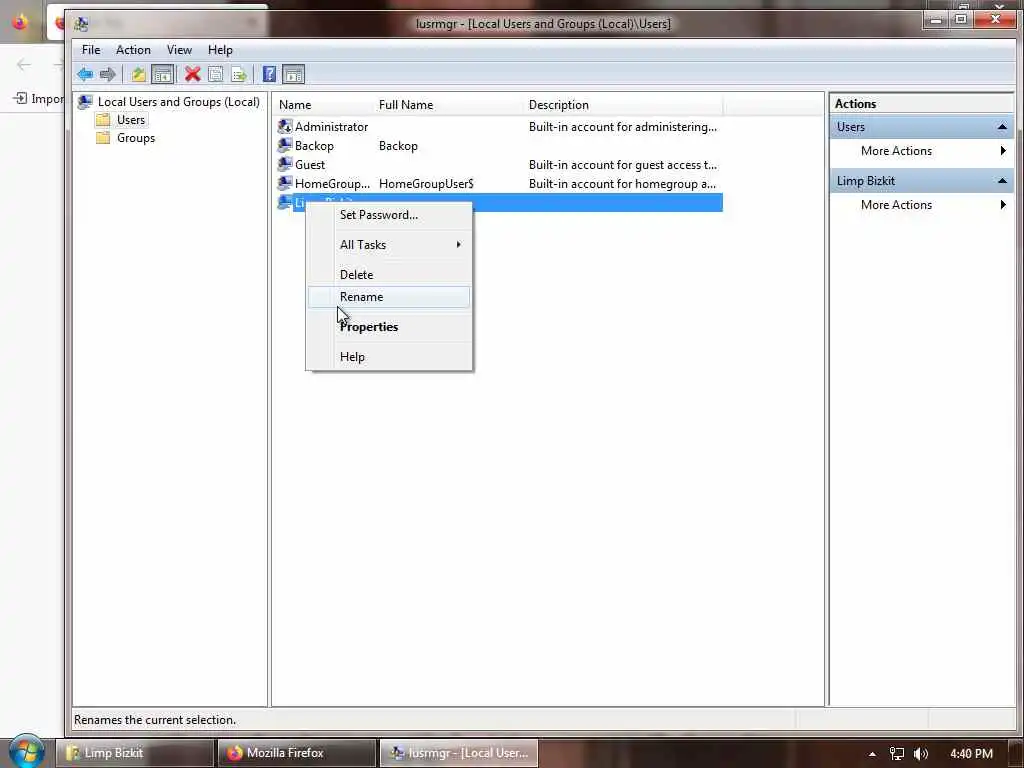Show hidden tray icons arrow
The image size is (1024, 768).
[x=872, y=754]
